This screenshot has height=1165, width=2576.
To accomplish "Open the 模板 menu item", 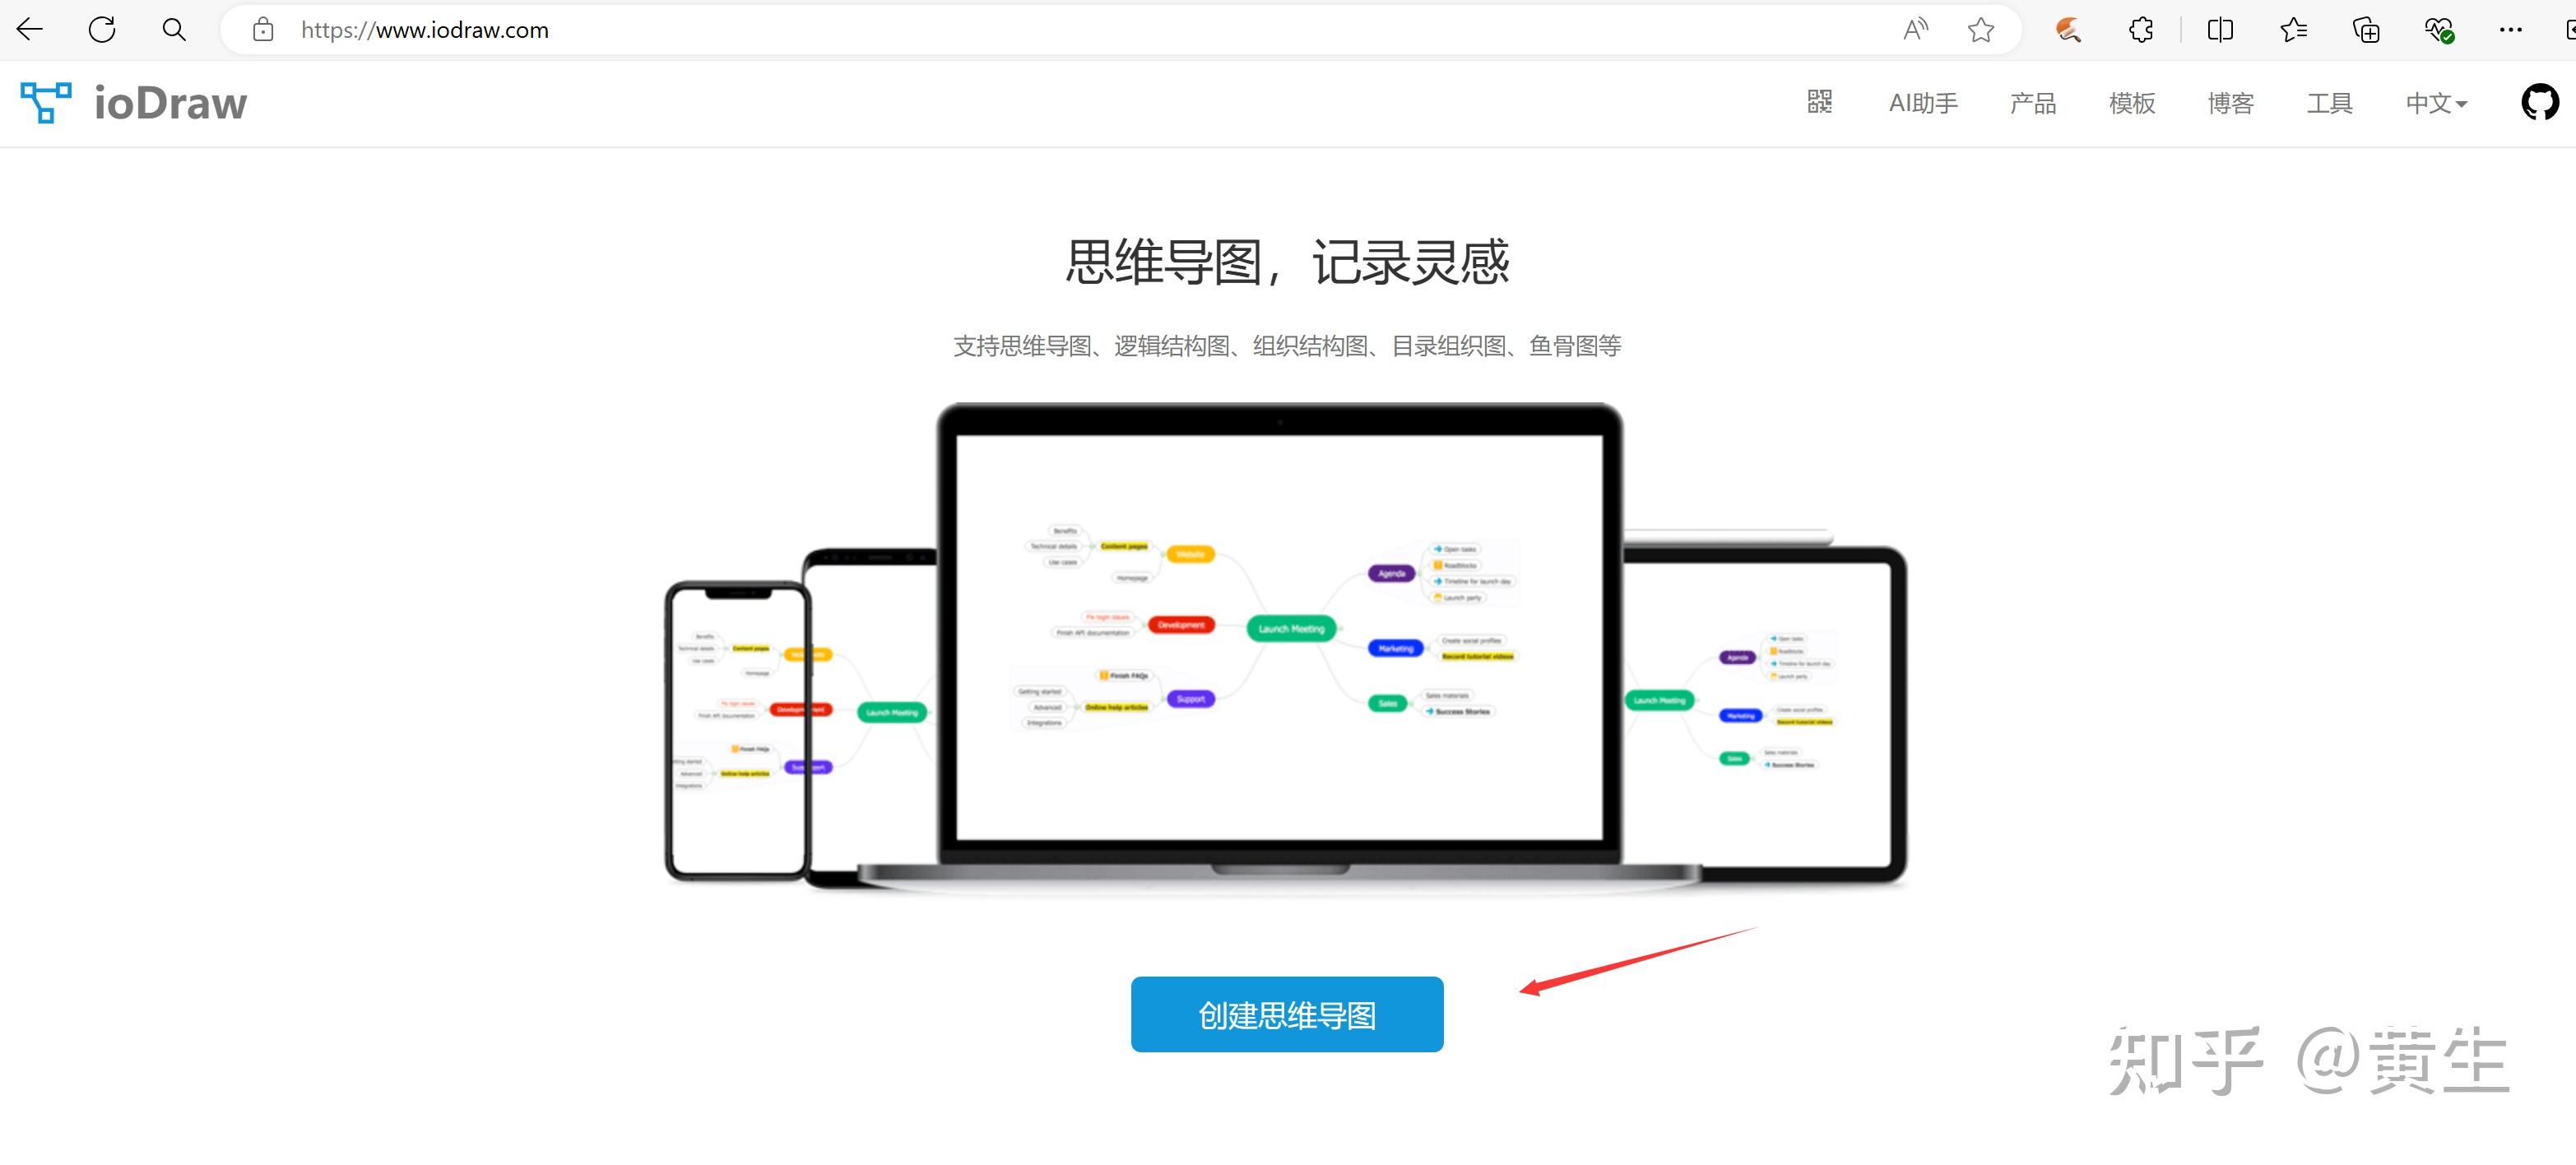I will 2132,103.
